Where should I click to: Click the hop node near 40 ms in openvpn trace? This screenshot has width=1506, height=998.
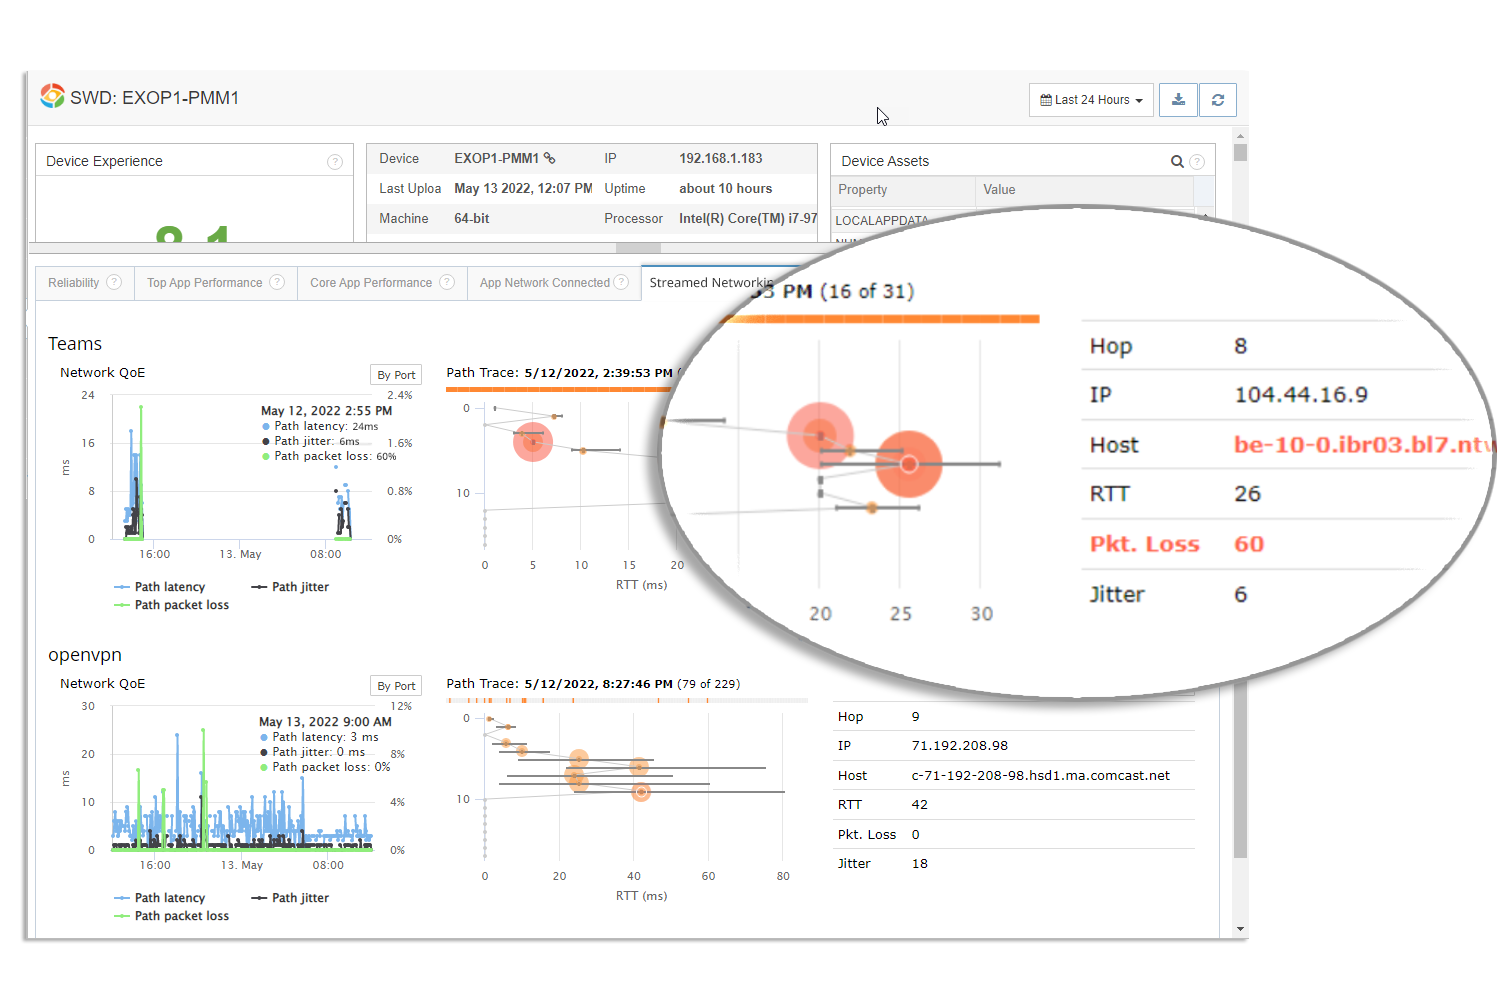tap(641, 792)
